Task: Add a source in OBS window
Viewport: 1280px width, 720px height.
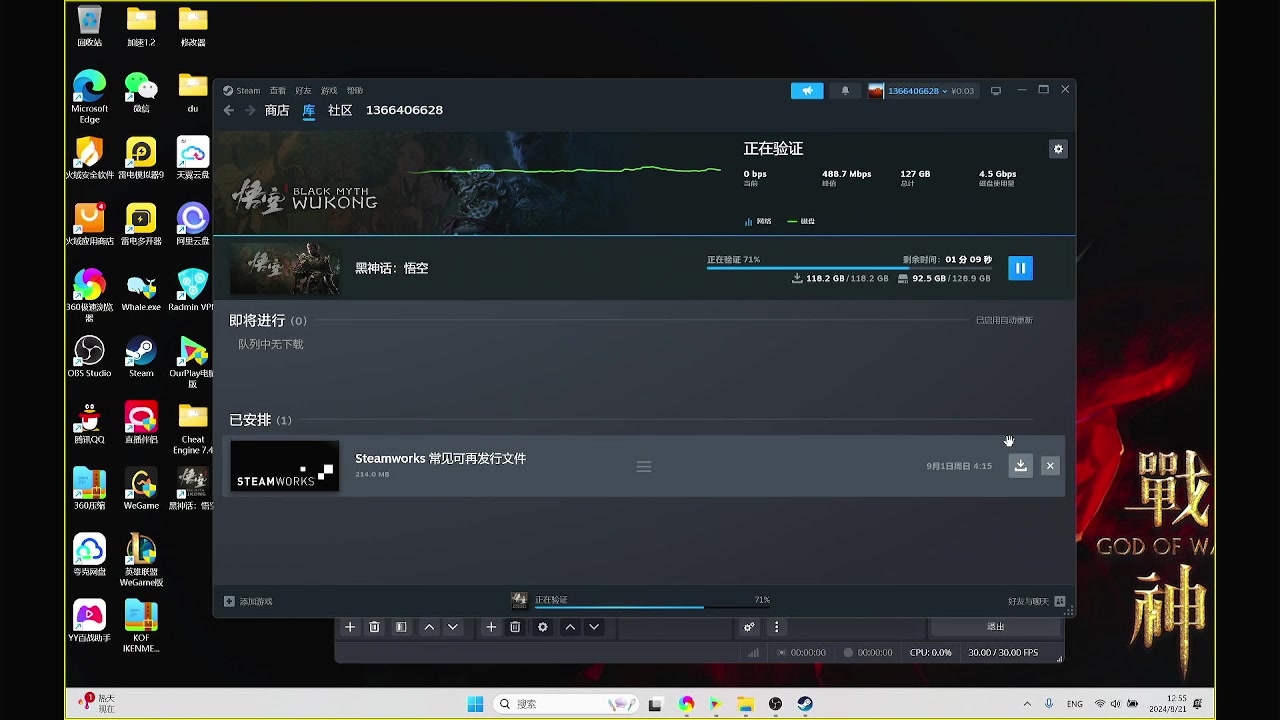Action: (491, 627)
